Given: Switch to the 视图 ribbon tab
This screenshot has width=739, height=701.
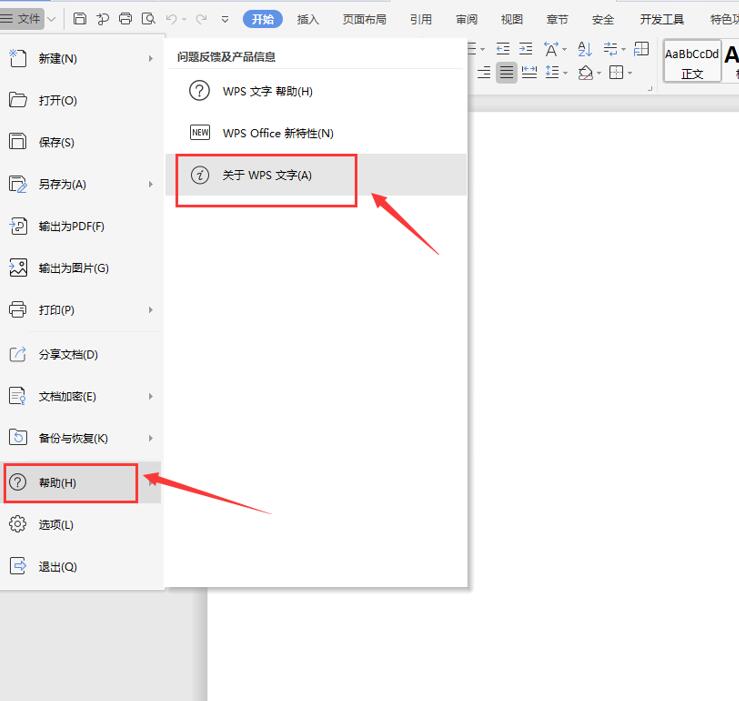Looking at the screenshot, I should (x=512, y=19).
